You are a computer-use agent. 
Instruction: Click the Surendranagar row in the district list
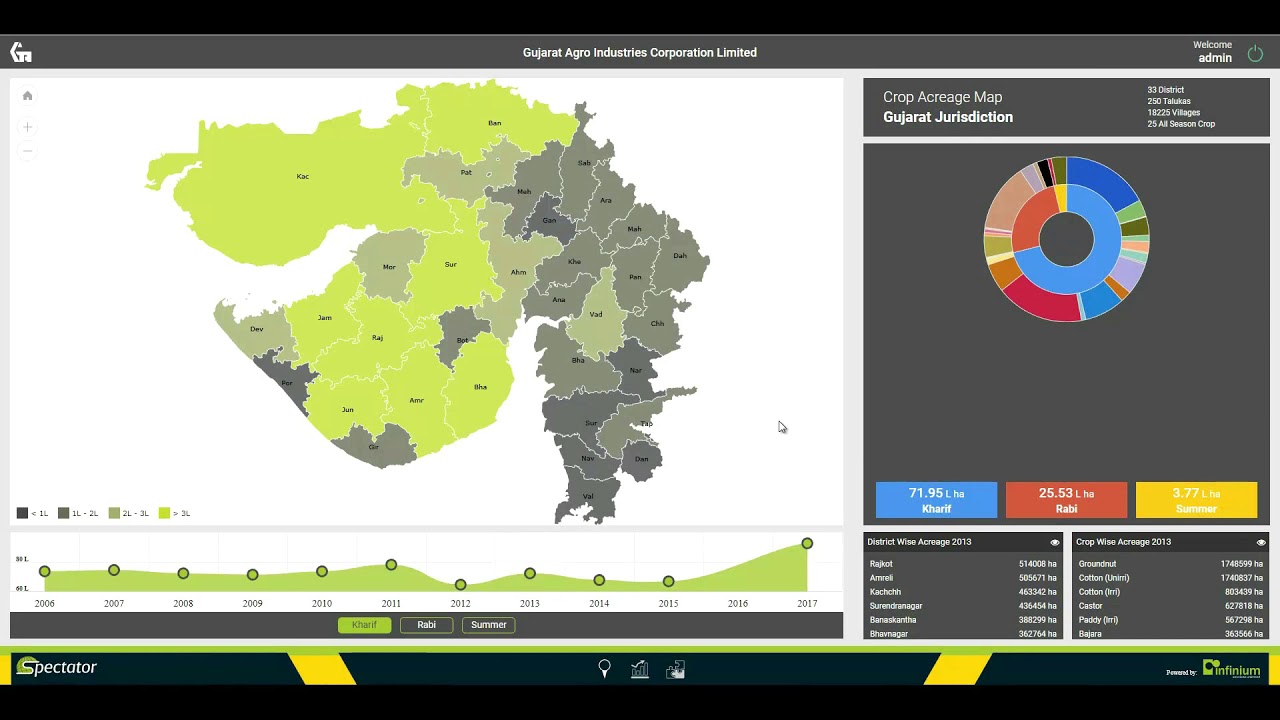pyautogui.click(x=961, y=606)
